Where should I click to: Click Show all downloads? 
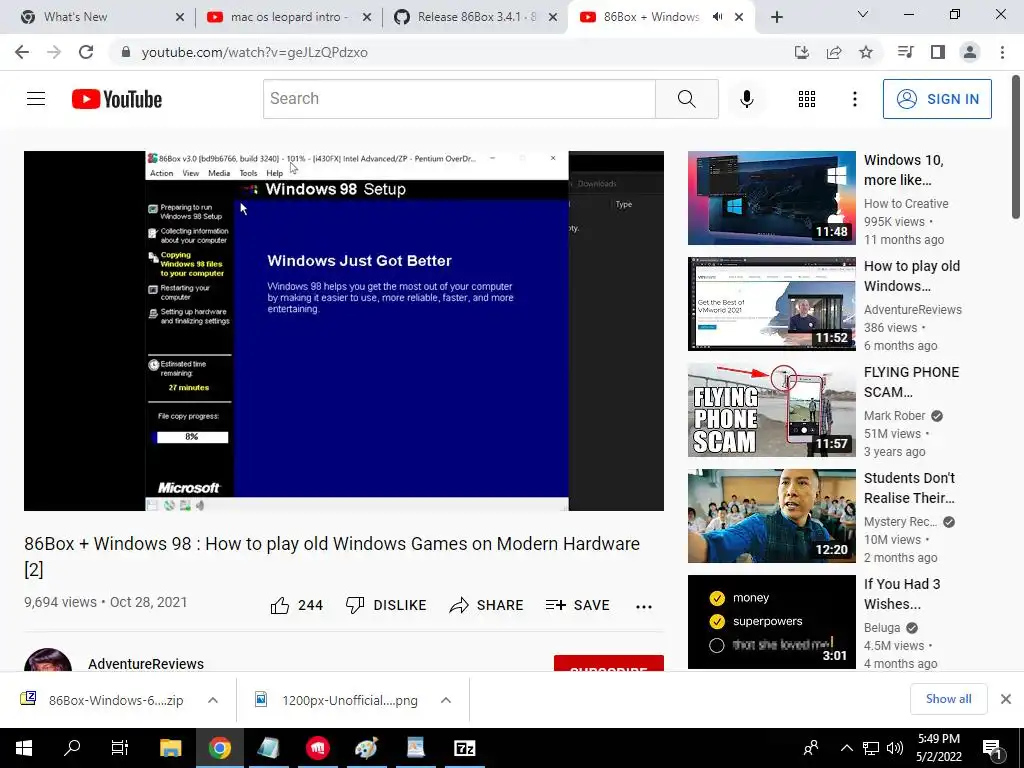pyautogui.click(x=948, y=699)
